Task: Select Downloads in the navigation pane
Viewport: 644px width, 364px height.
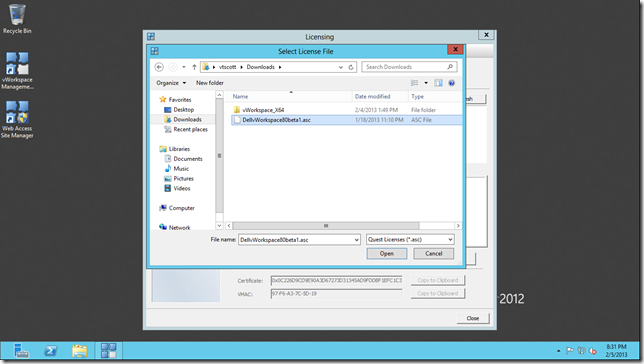Action: 187,120
